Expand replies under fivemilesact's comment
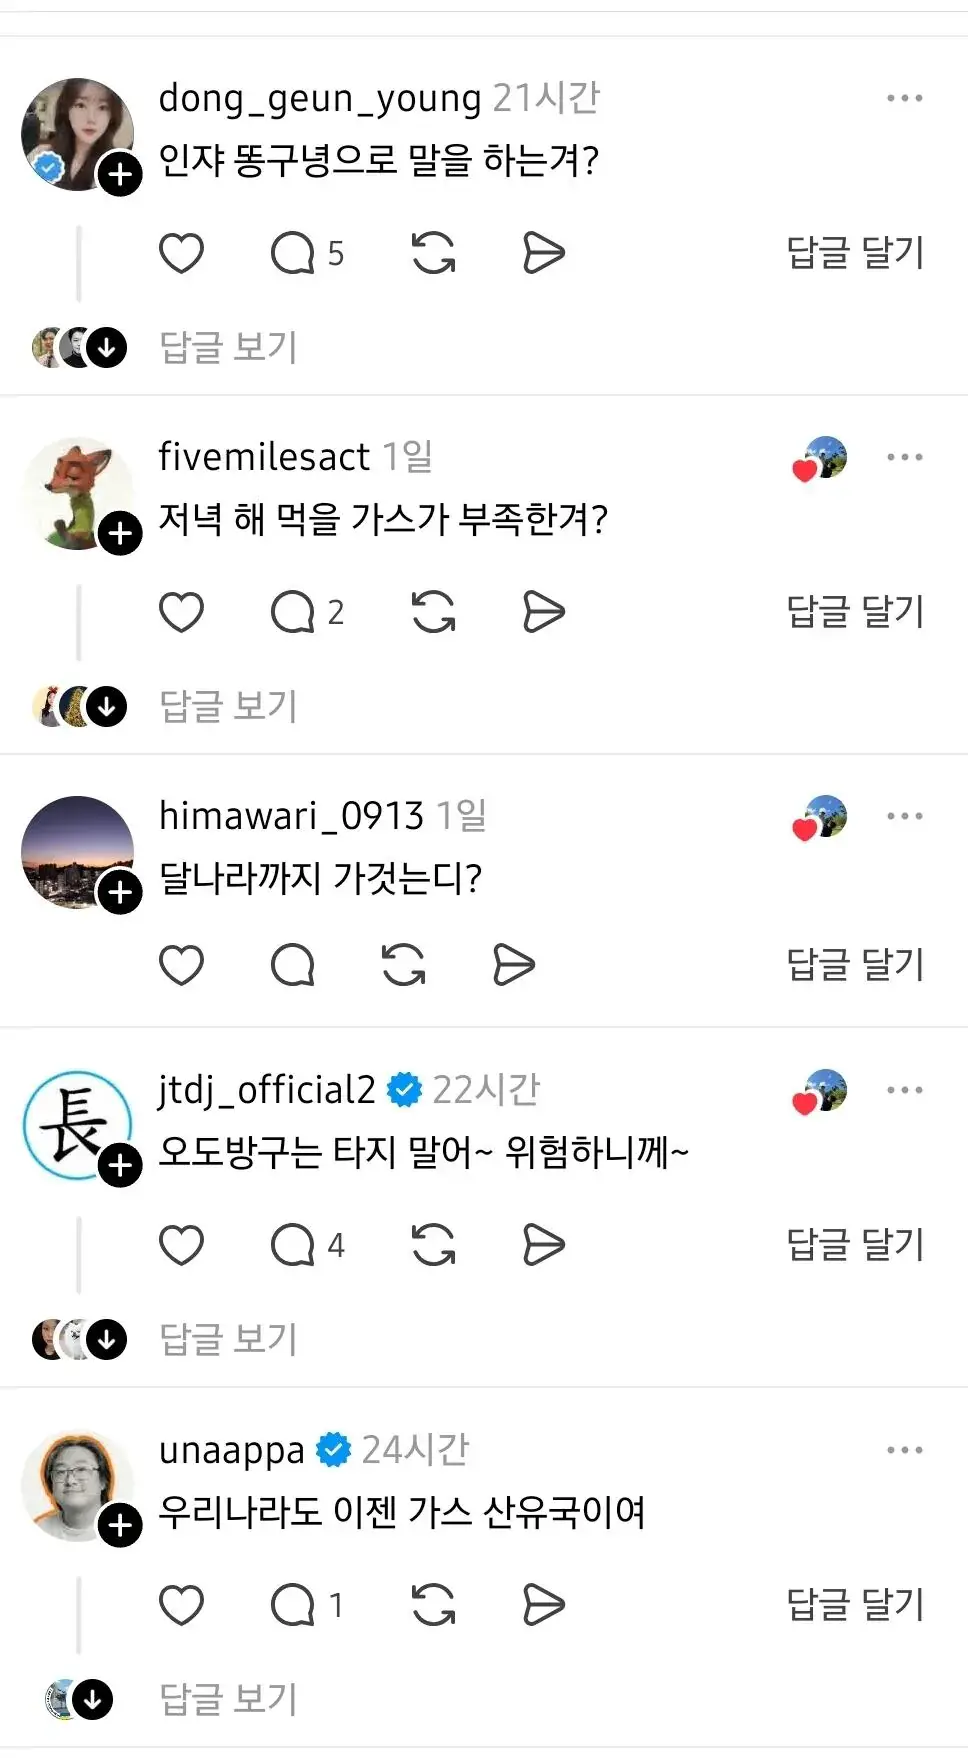Image resolution: width=968 pixels, height=1758 pixels. [228, 706]
